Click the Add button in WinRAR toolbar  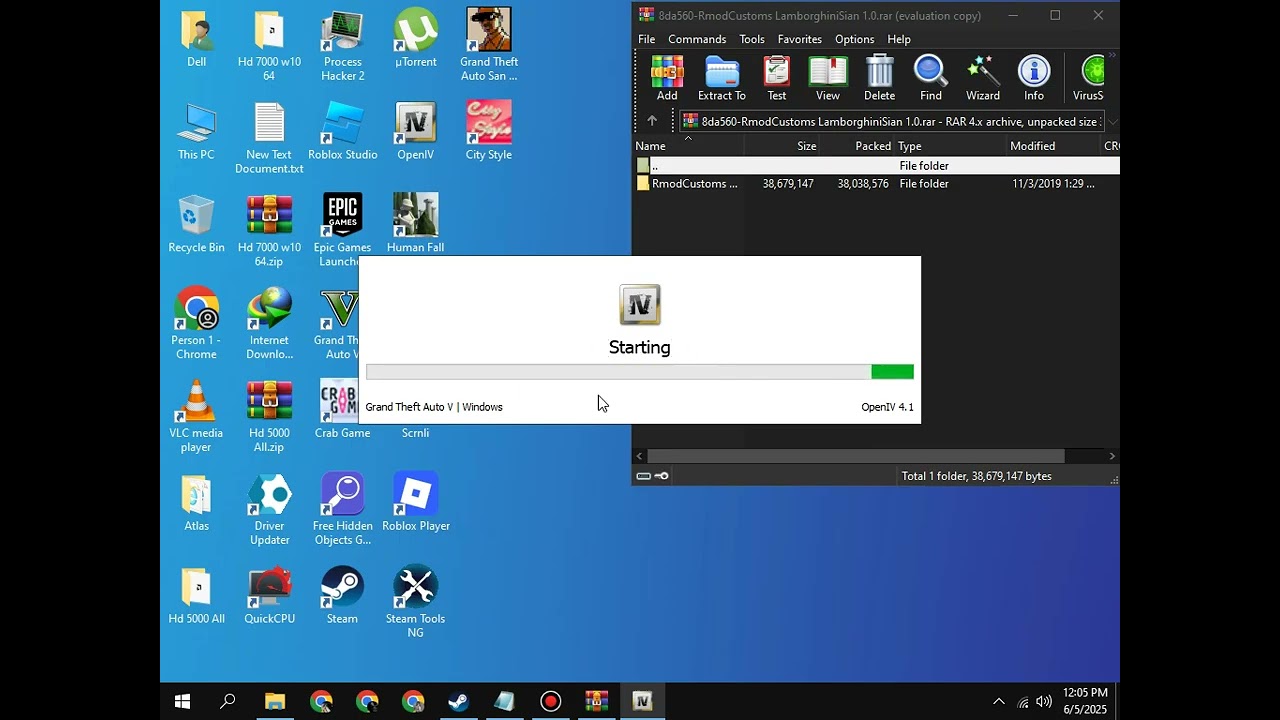coord(667,78)
